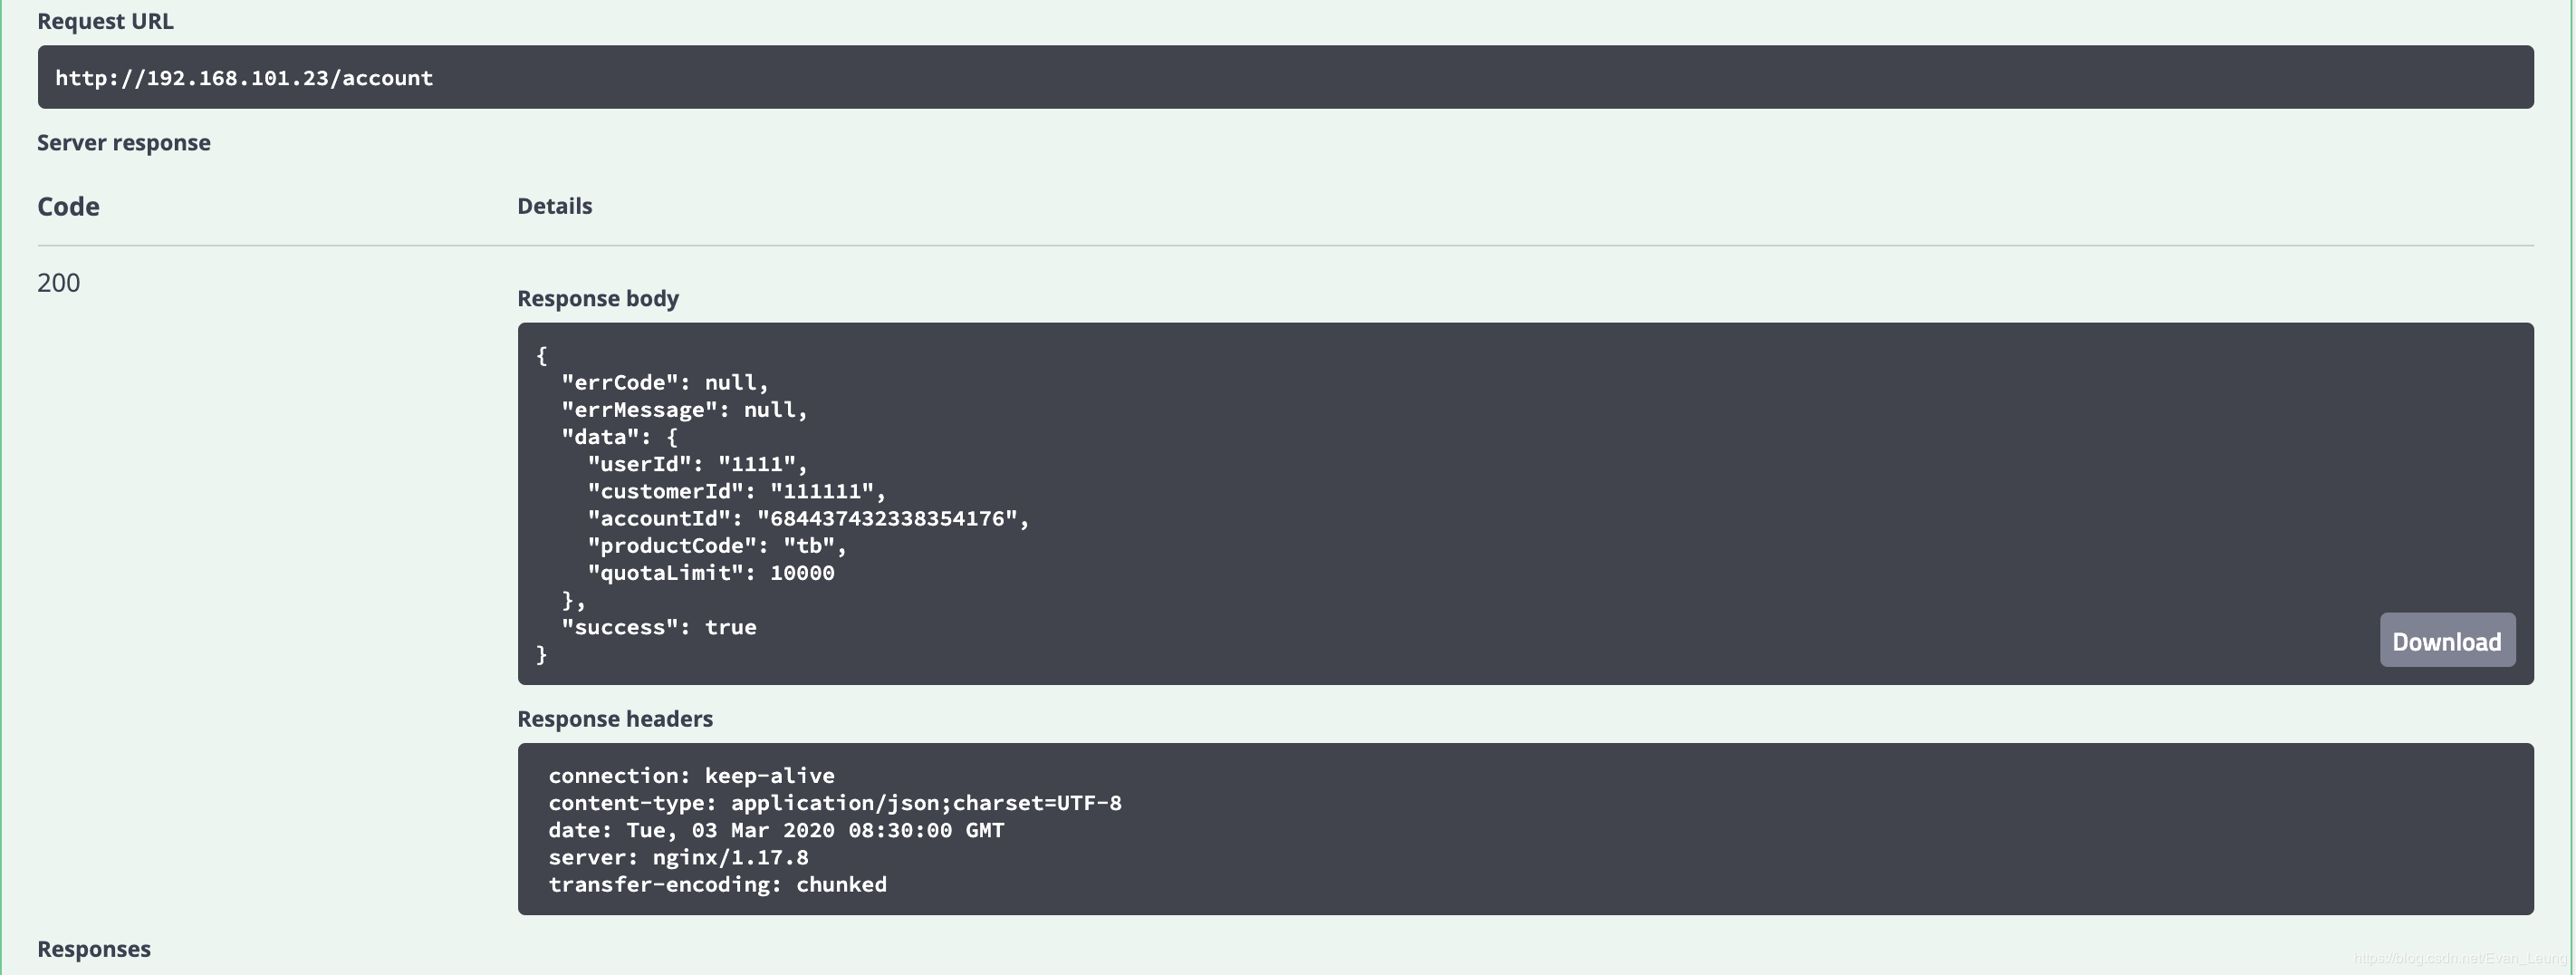Viewport: 2576px width, 975px height.
Task: Click the "productCode": "tb" line
Action: (717, 546)
